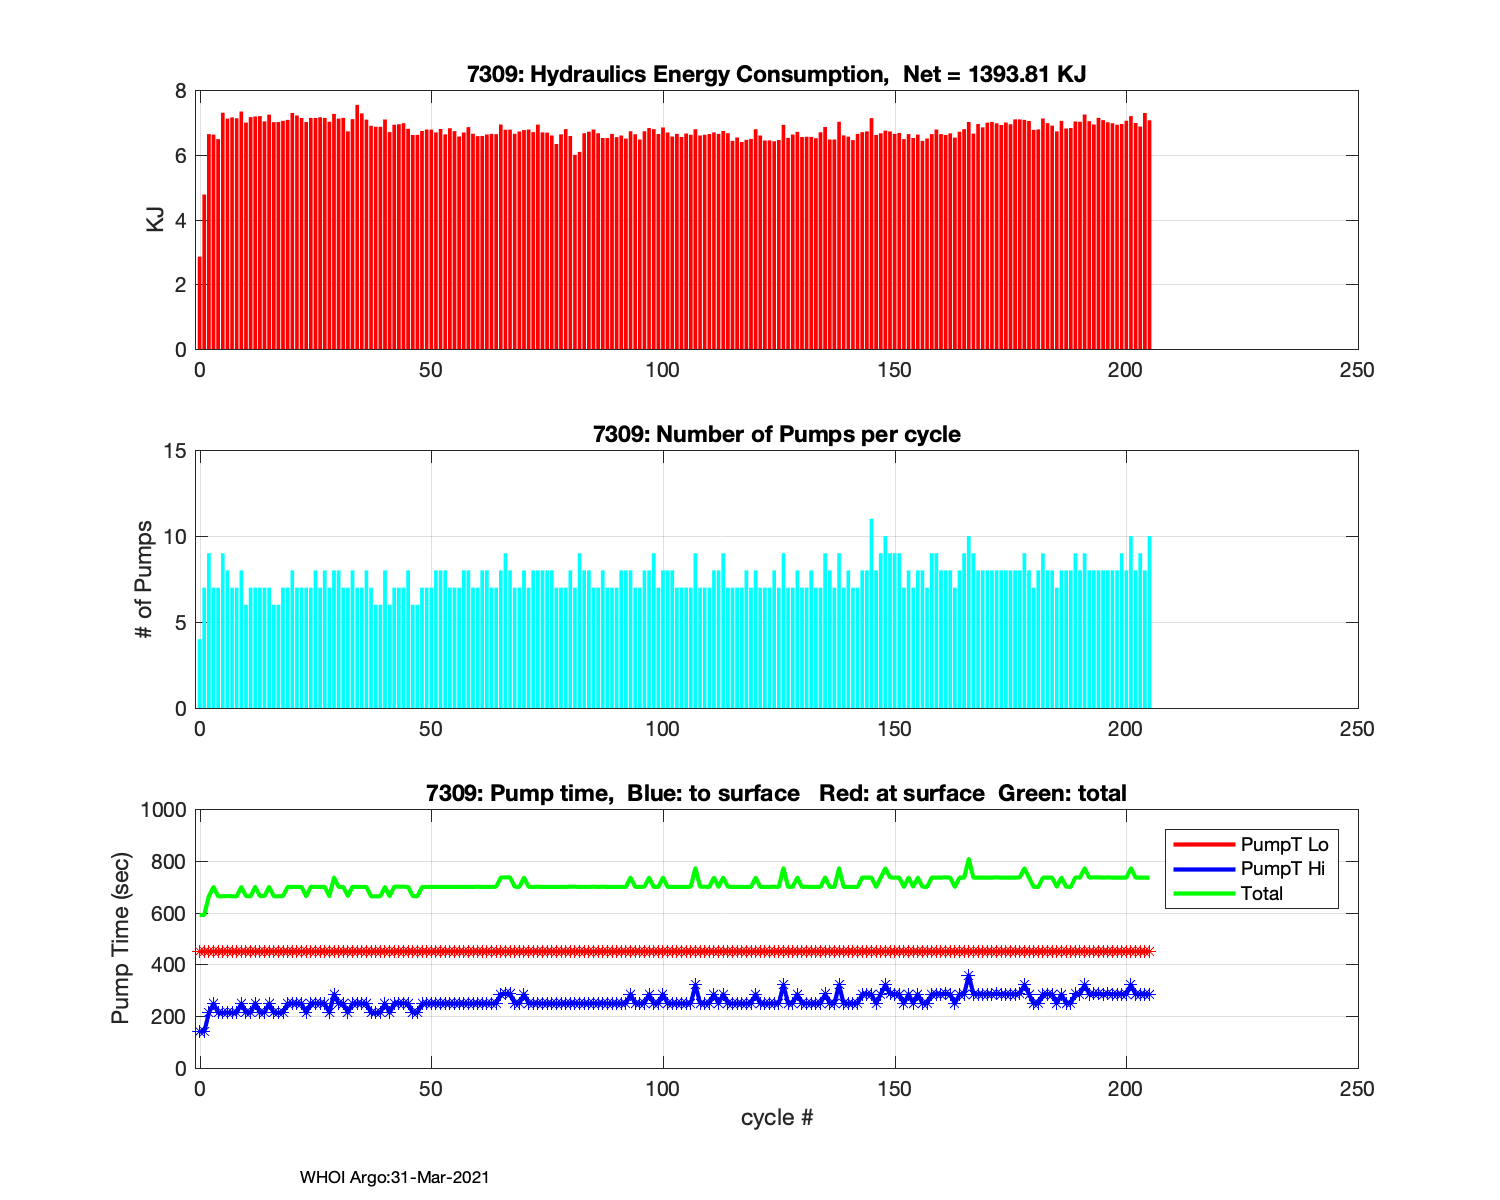This screenshot has height=1200, width=1500.
Task: Click the red line swatch in legend
Action: (1204, 845)
